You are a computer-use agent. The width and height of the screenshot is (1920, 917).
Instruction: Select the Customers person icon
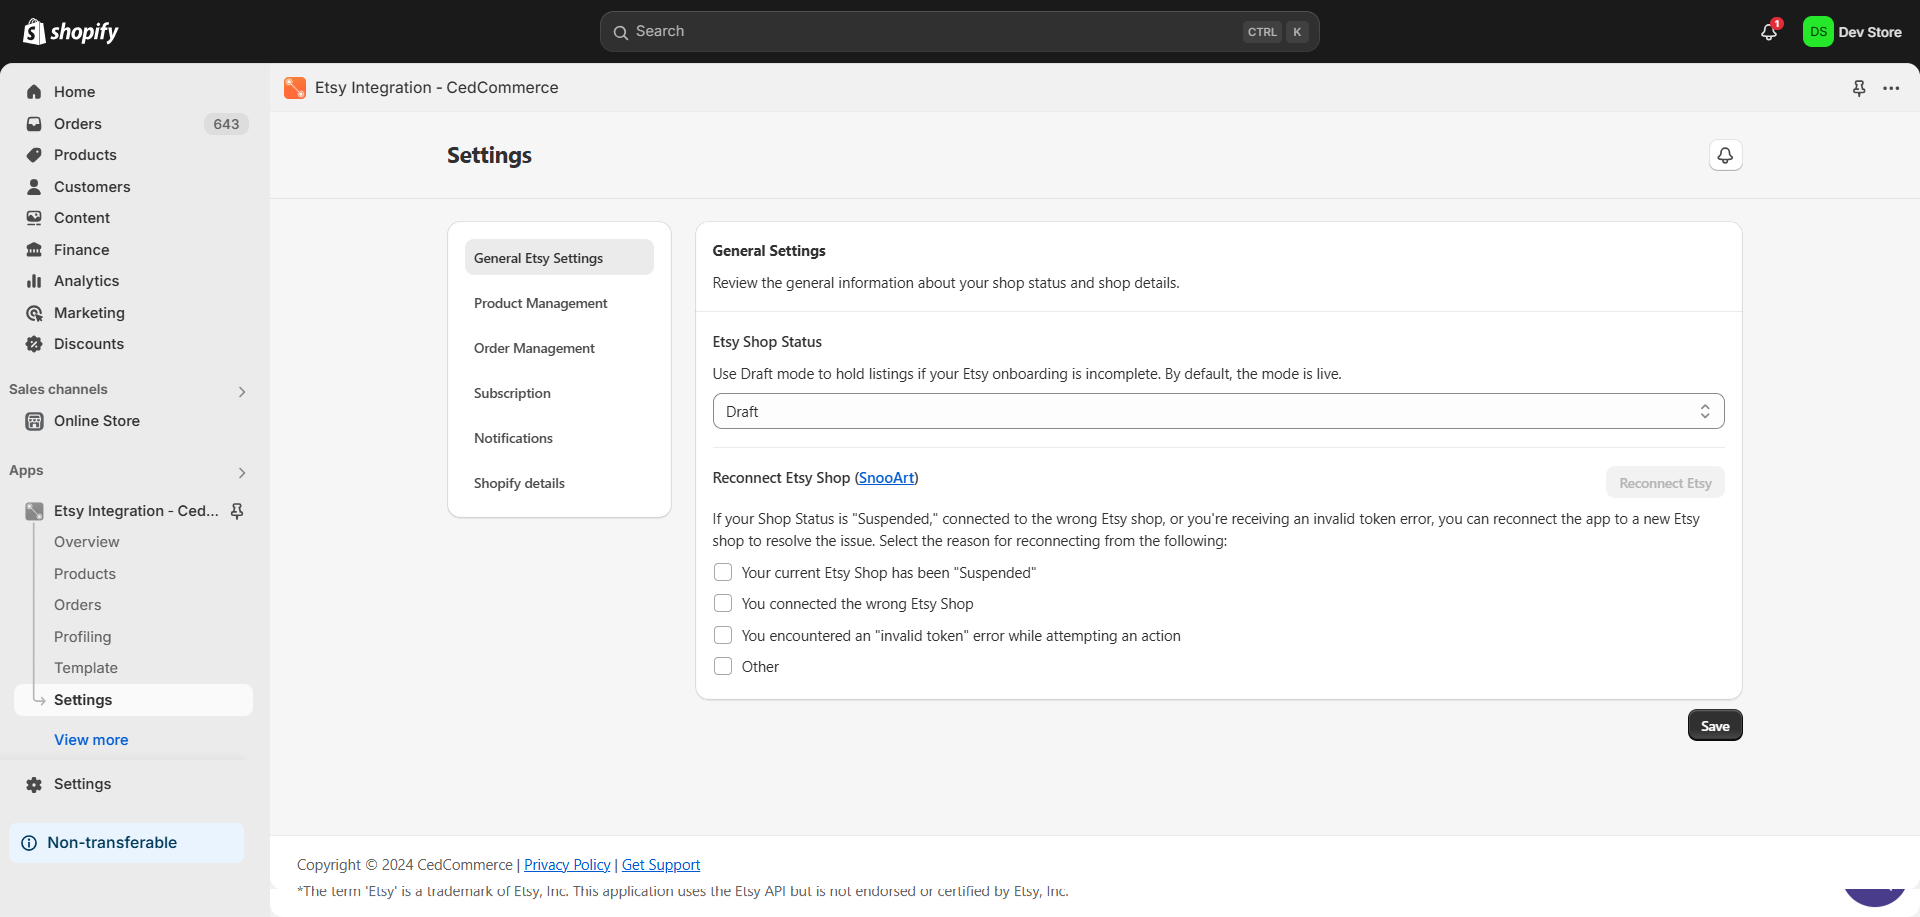pyautogui.click(x=34, y=187)
